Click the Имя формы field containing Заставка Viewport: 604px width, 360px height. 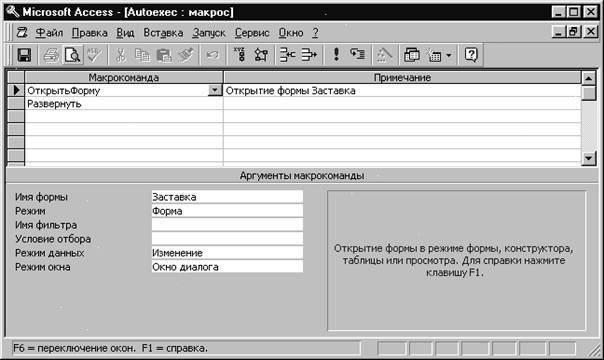click(227, 197)
